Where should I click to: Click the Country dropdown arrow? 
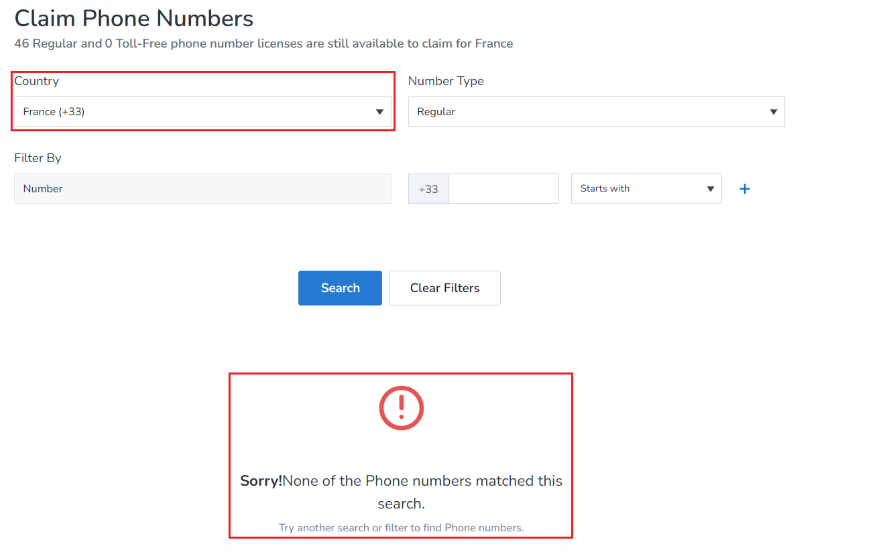(x=380, y=112)
